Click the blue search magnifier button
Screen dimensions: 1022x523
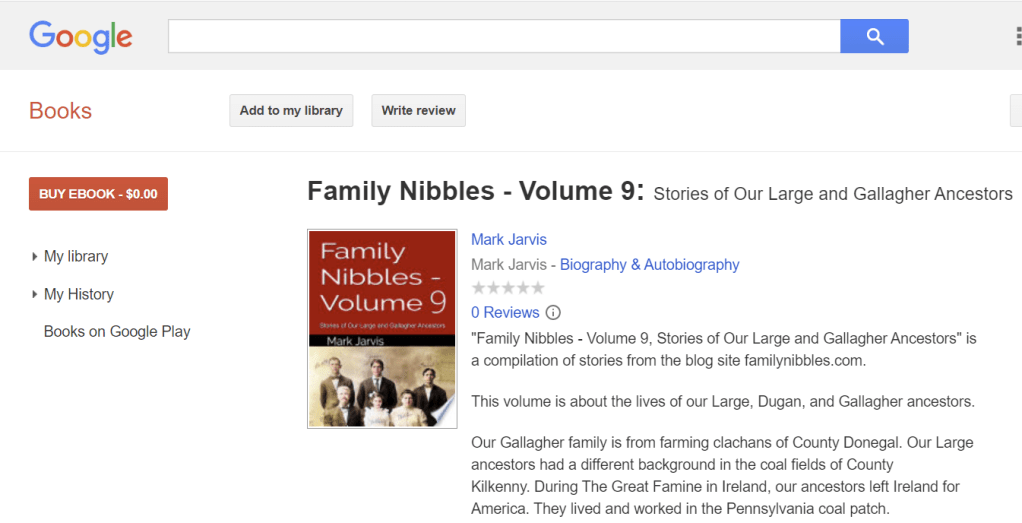[874, 37]
